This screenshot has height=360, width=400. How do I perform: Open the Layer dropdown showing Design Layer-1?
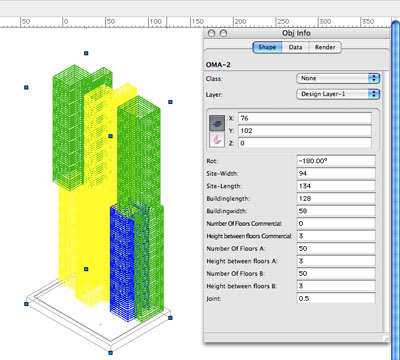pos(338,94)
